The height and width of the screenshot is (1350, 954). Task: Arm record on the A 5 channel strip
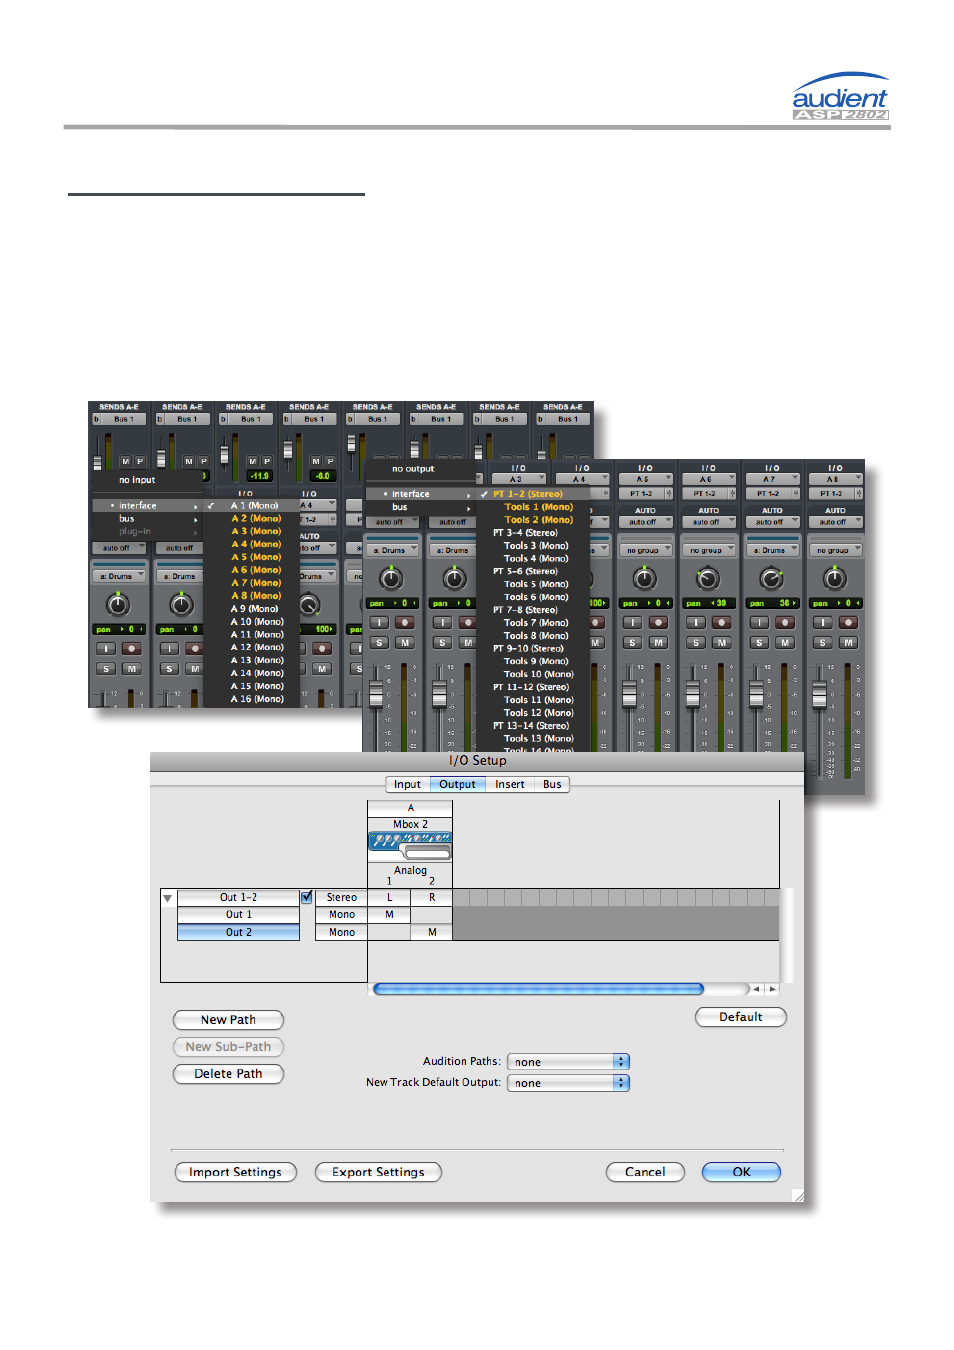click(x=658, y=622)
